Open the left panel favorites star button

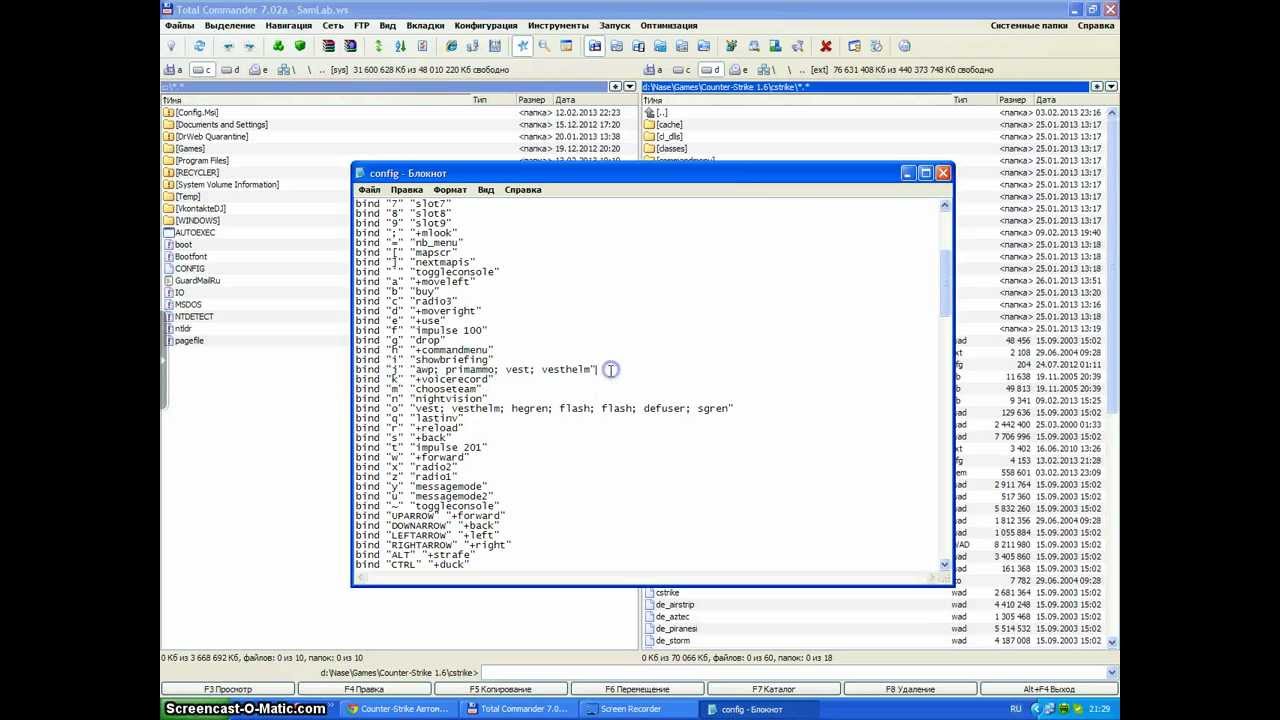click(616, 87)
